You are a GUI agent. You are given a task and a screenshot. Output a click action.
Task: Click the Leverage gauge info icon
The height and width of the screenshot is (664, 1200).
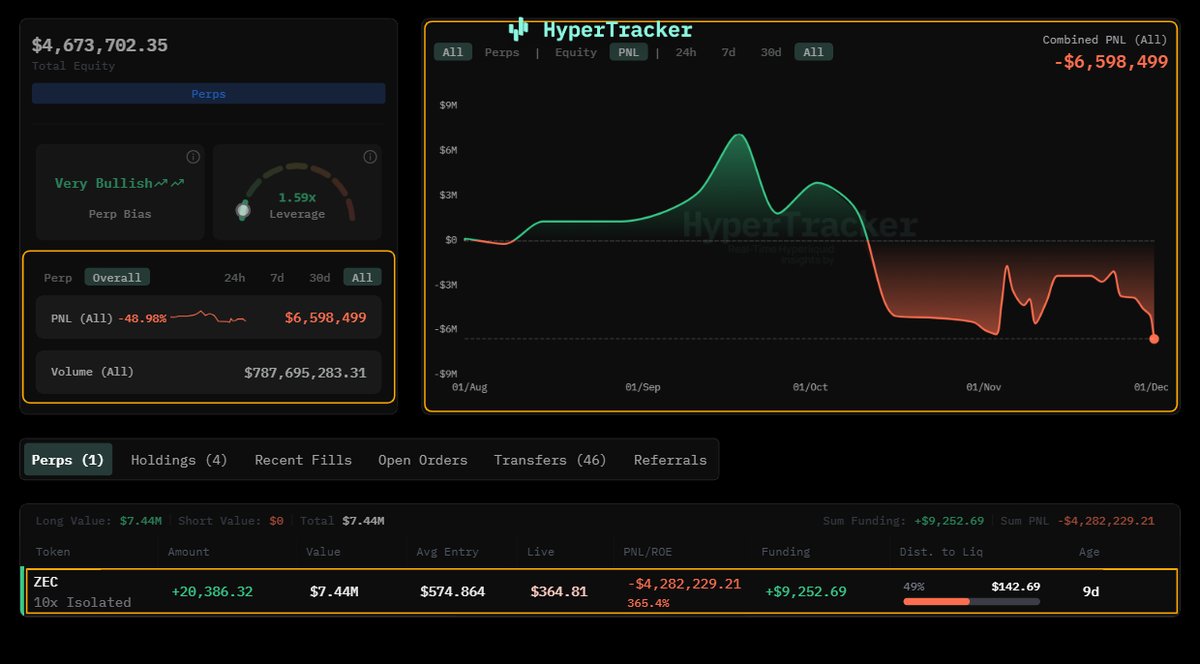(369, 157)
